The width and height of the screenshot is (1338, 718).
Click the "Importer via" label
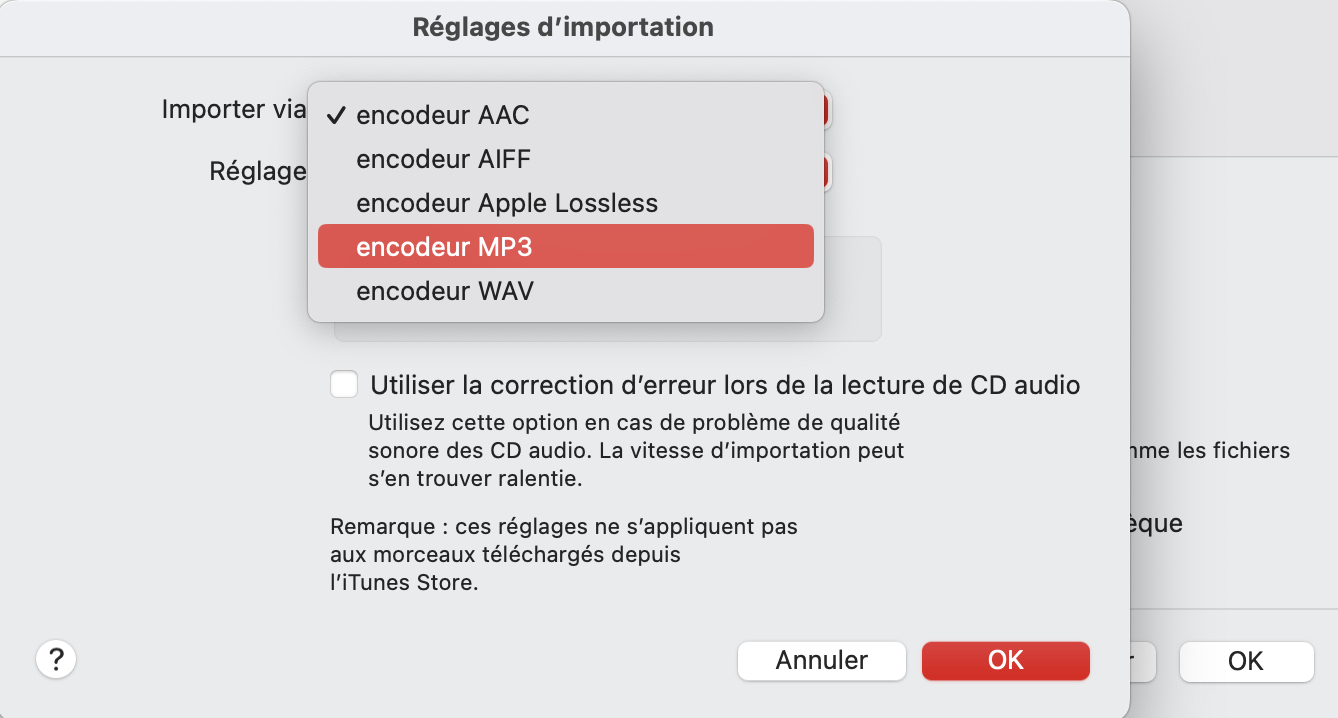[x=227, y=110]
